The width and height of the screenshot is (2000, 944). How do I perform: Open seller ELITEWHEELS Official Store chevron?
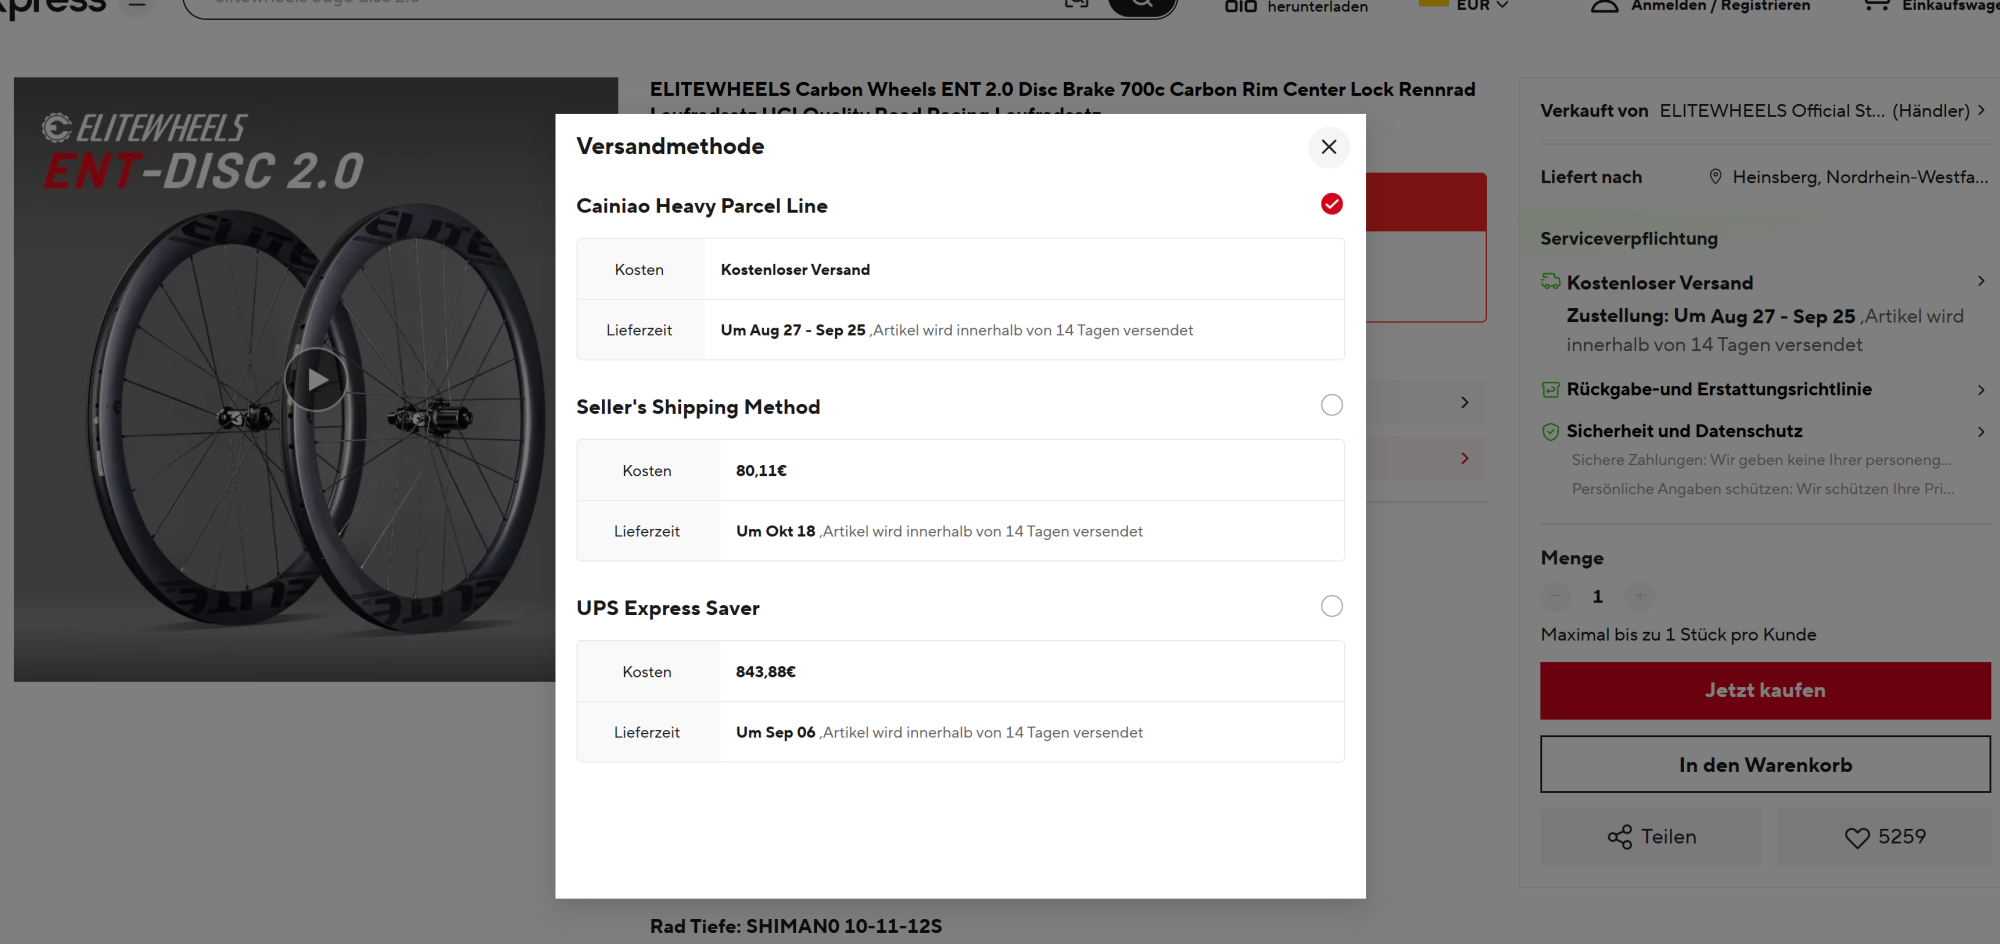pos(1981,111)
